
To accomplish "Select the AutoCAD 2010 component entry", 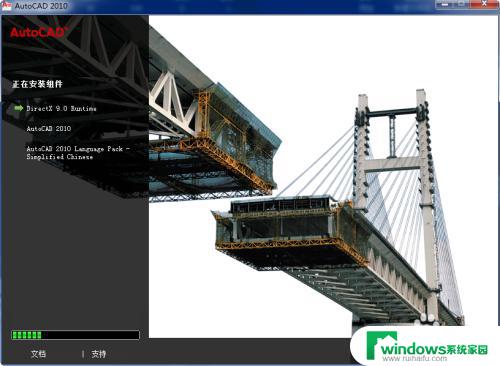I will coord(49,129).
